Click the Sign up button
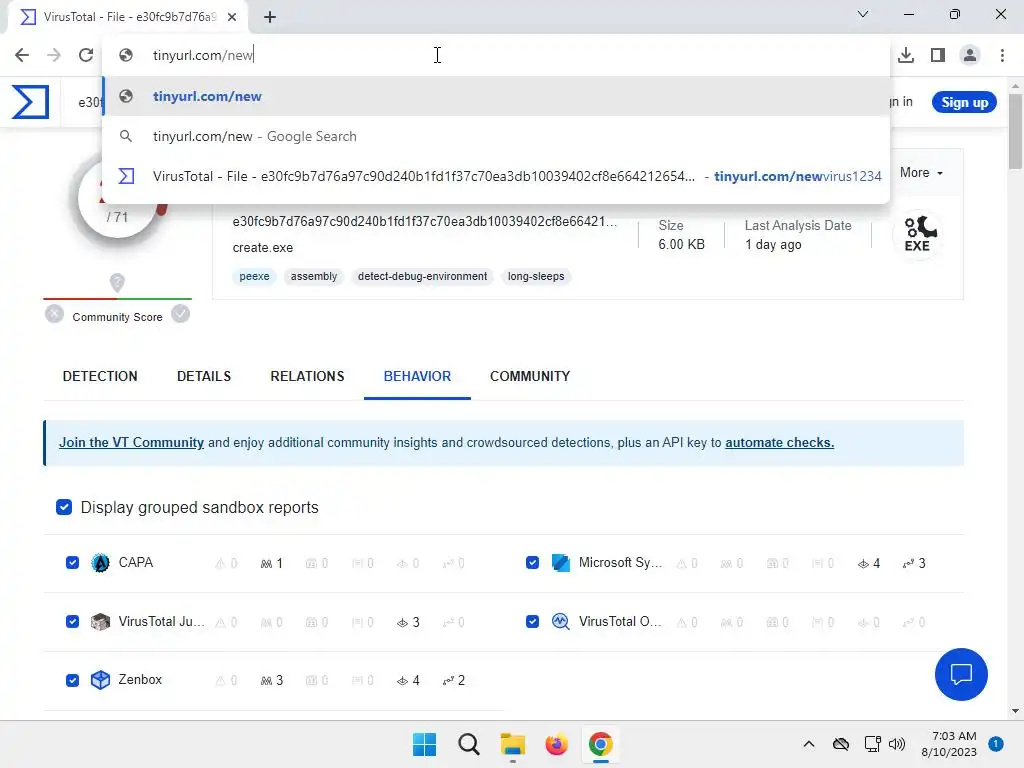The height and width of the screenshot is (768, 1024). pos(964,103)
